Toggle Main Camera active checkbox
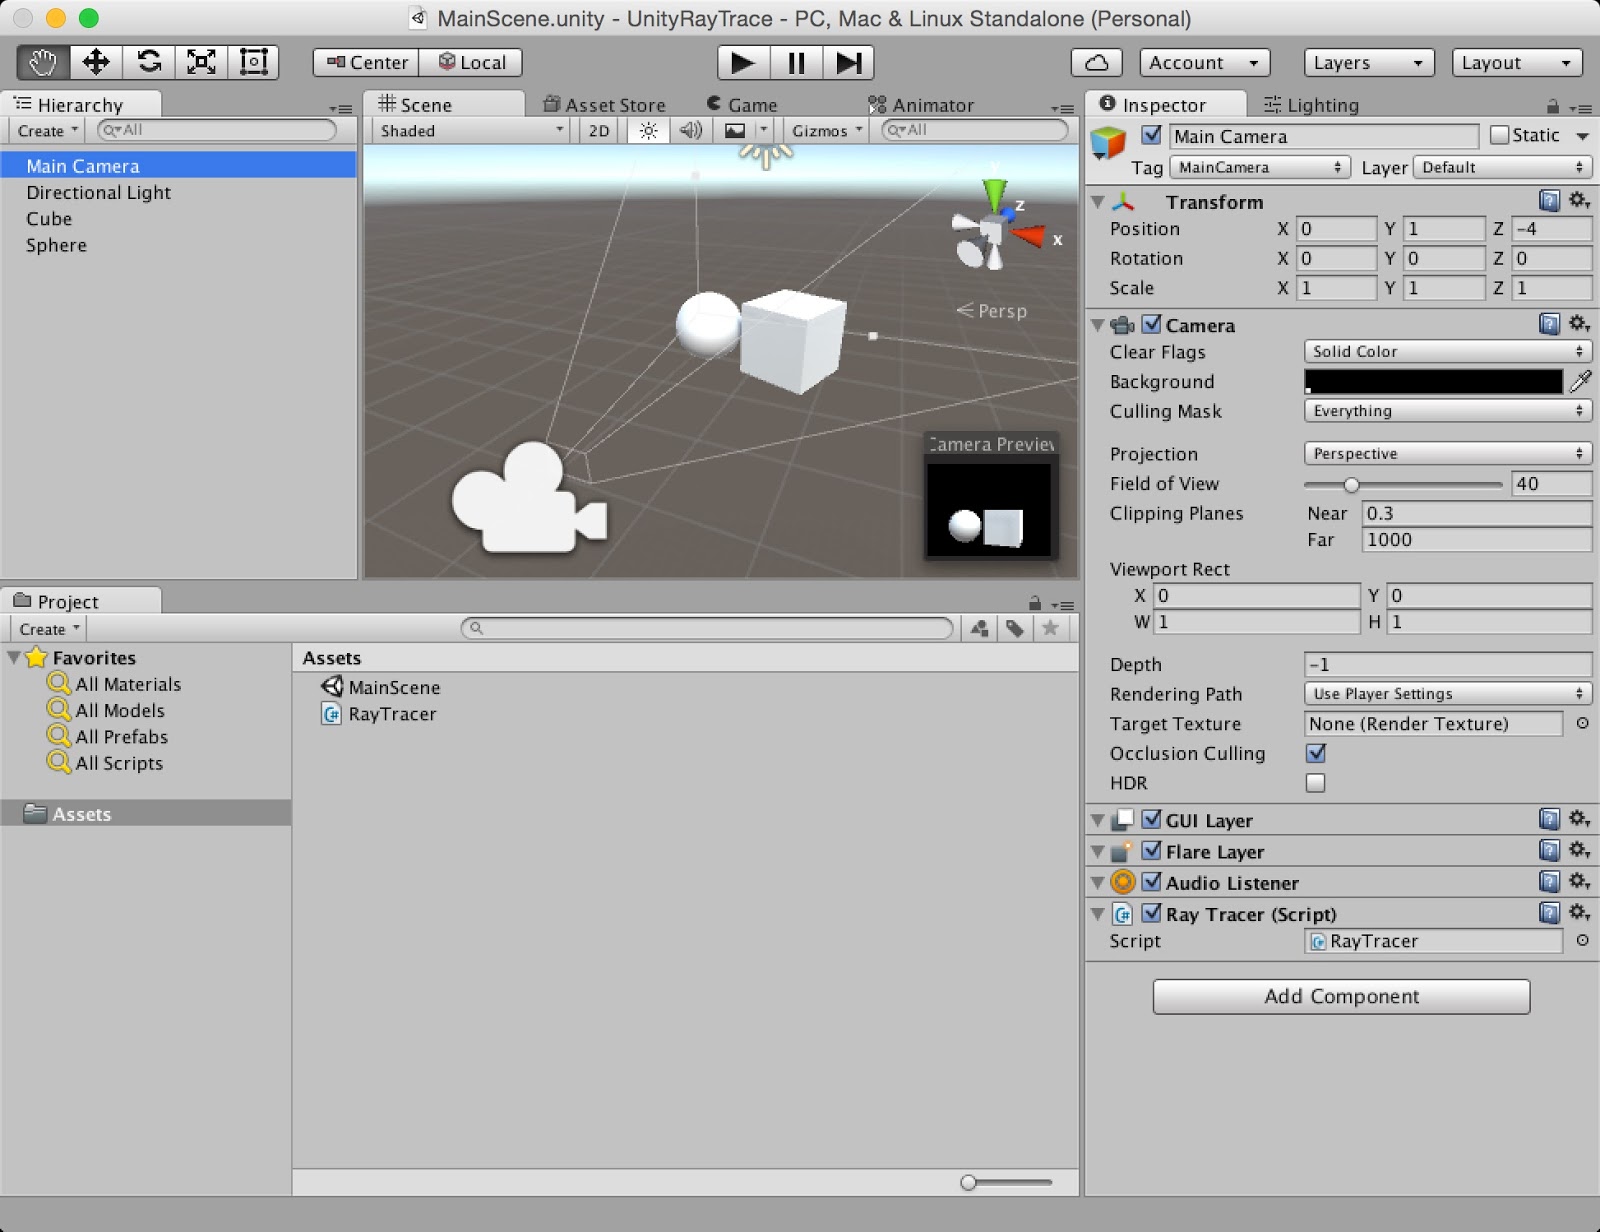This screenshot has height=1232, width=1600. pyautogui.click(x=1152, y=135)
